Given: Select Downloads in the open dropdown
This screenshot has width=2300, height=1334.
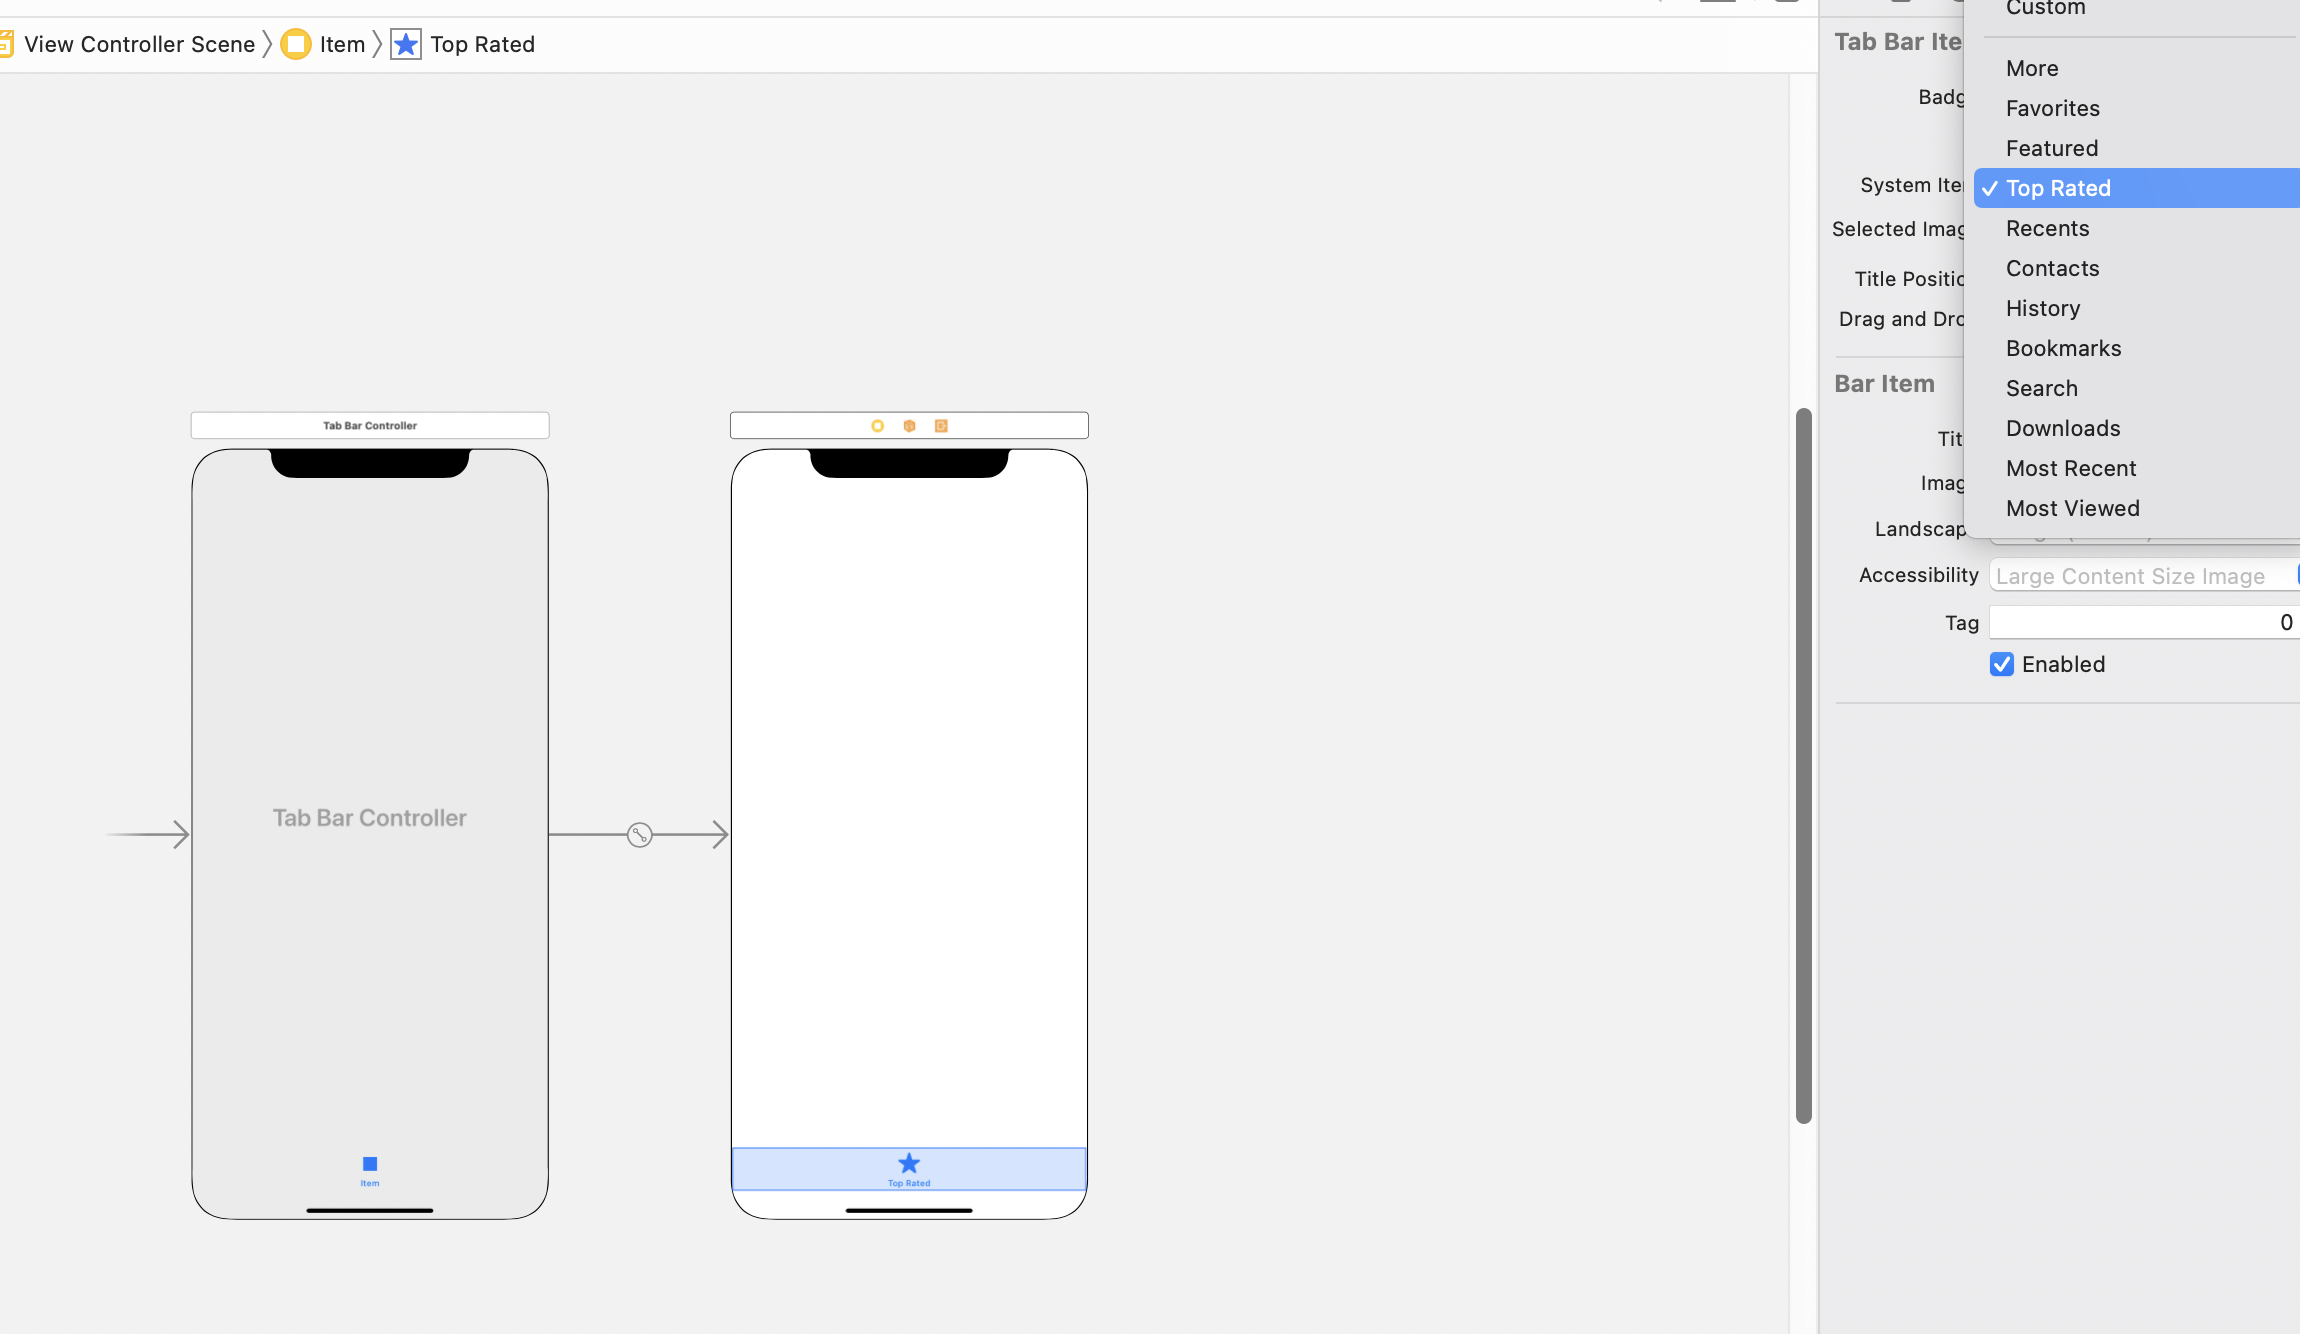Looking at the screenshot, I should point(2062,428).
